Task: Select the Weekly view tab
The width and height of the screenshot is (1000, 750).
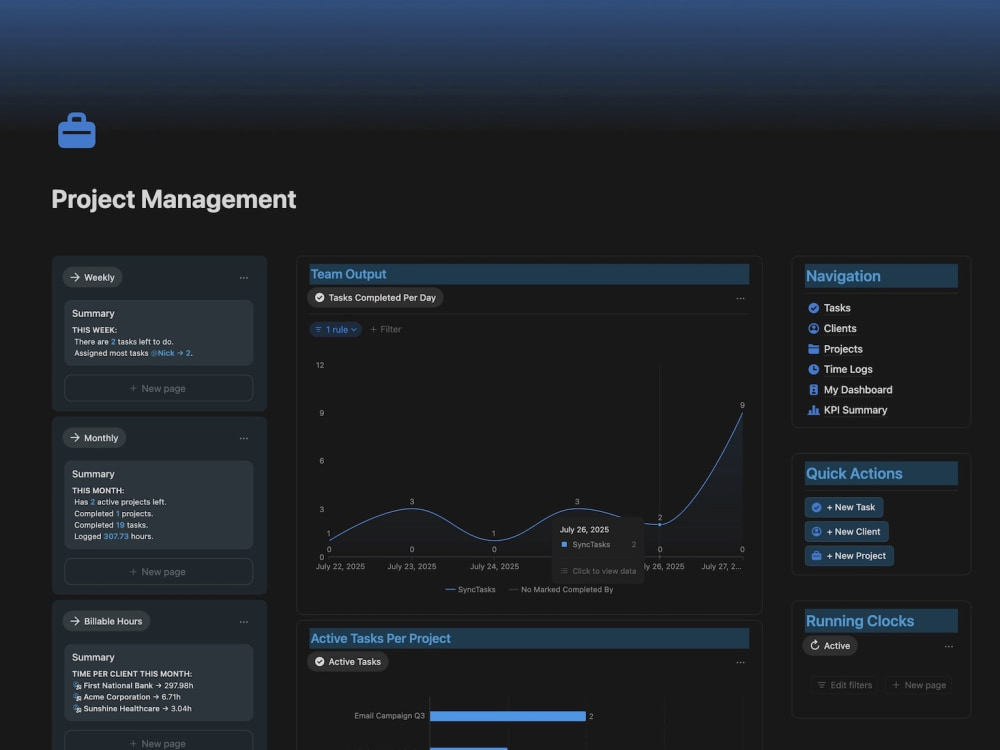Action: coord(92,277)
